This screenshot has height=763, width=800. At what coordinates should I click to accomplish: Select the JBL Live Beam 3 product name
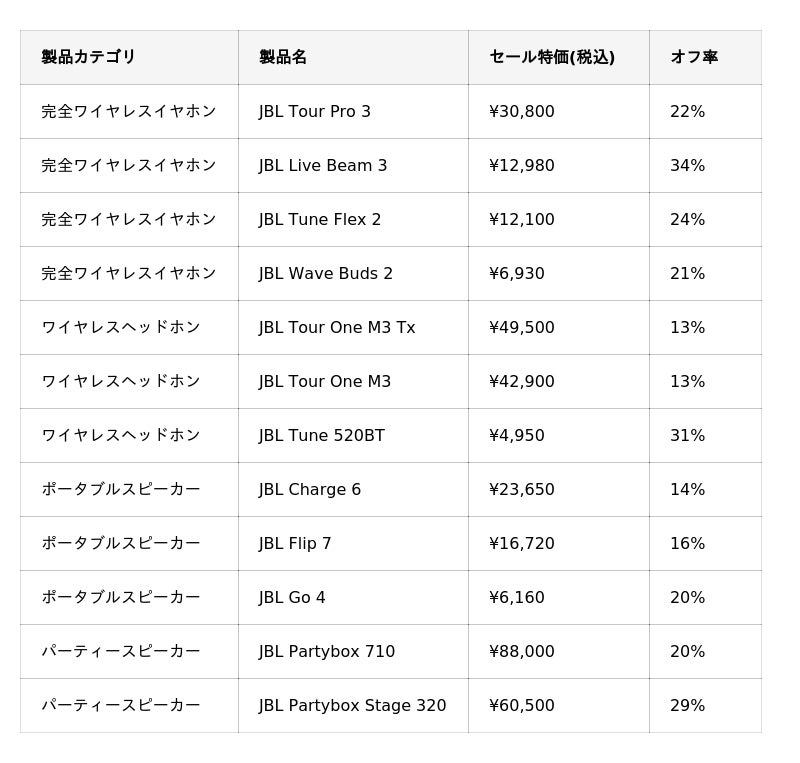(x=323, y=166)
